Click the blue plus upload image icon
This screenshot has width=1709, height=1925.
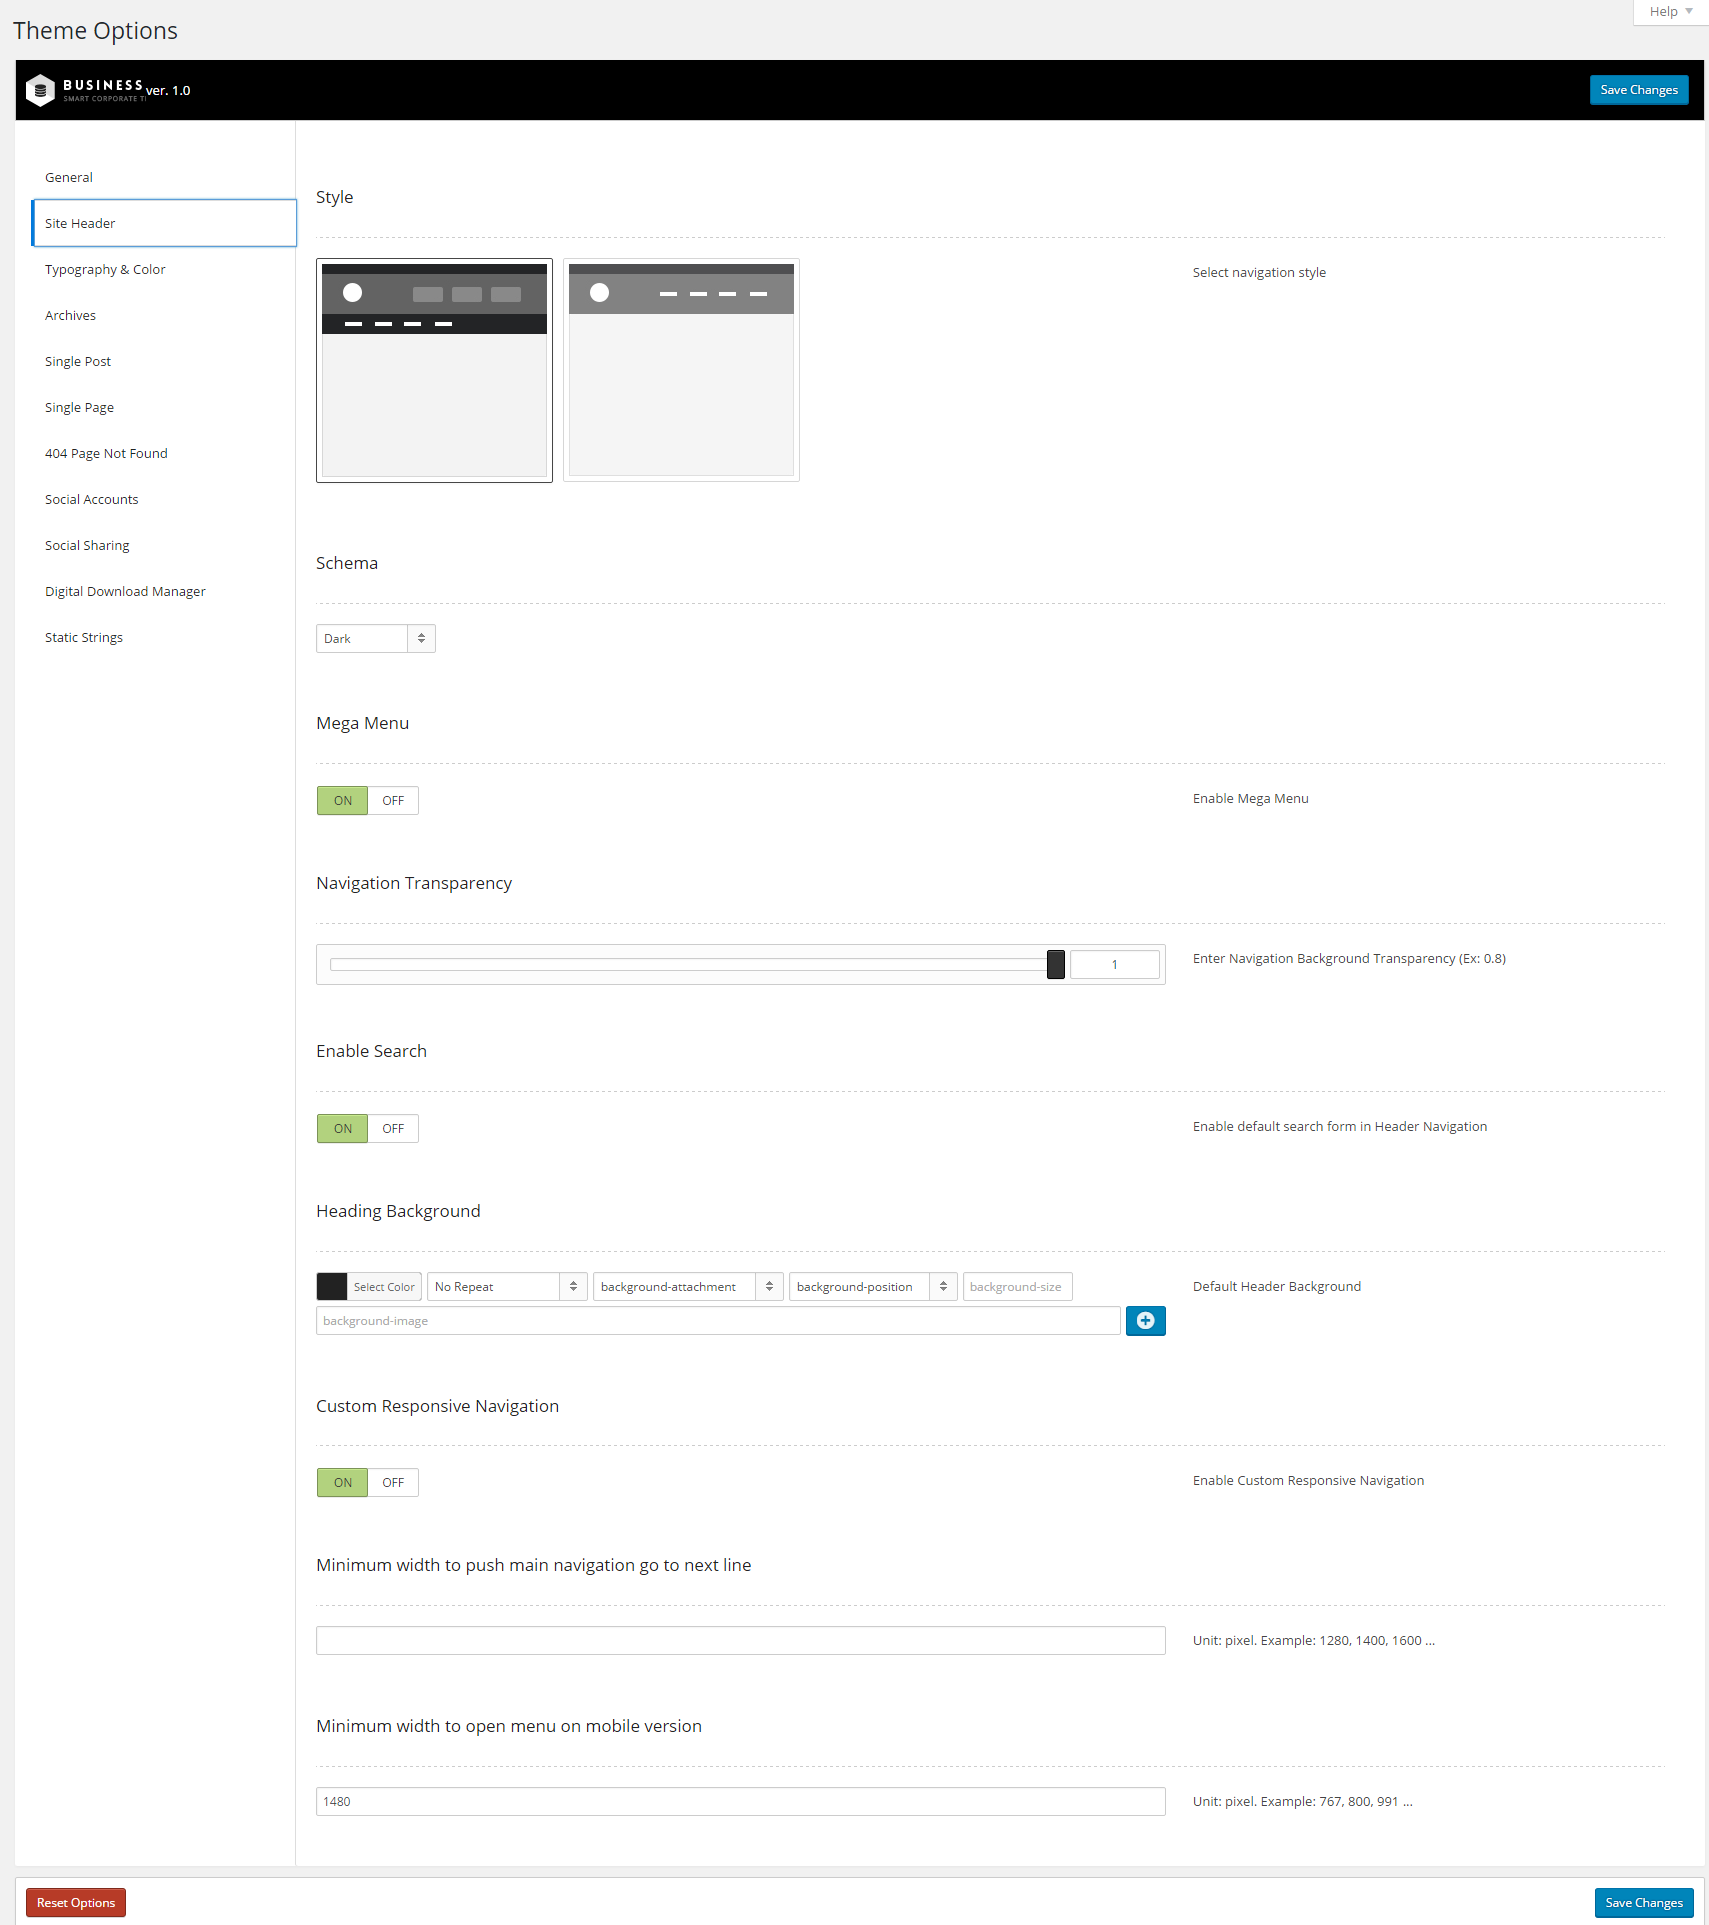click(x=1145, y=1321)
